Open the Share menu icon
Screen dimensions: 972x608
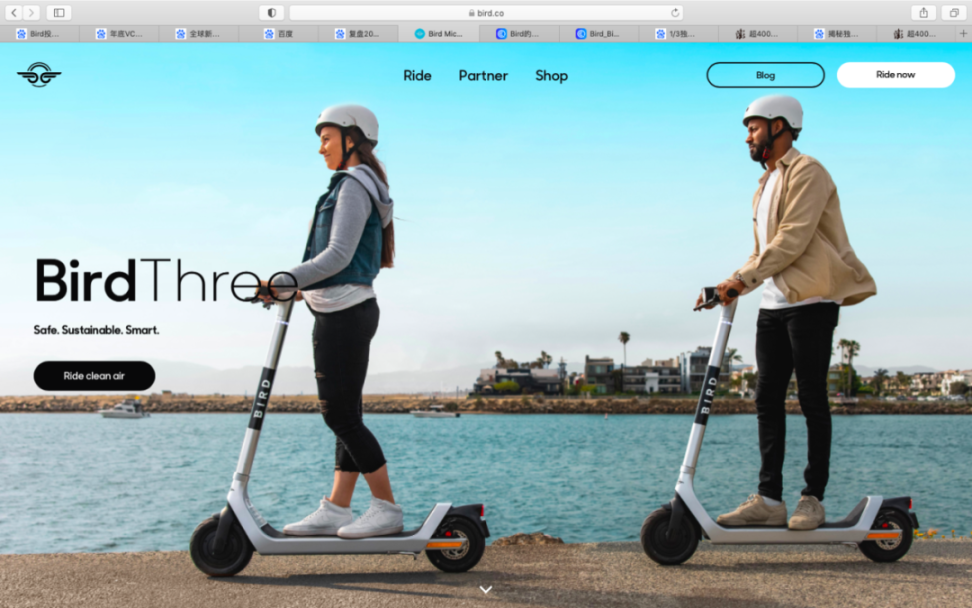pos(923,13)
